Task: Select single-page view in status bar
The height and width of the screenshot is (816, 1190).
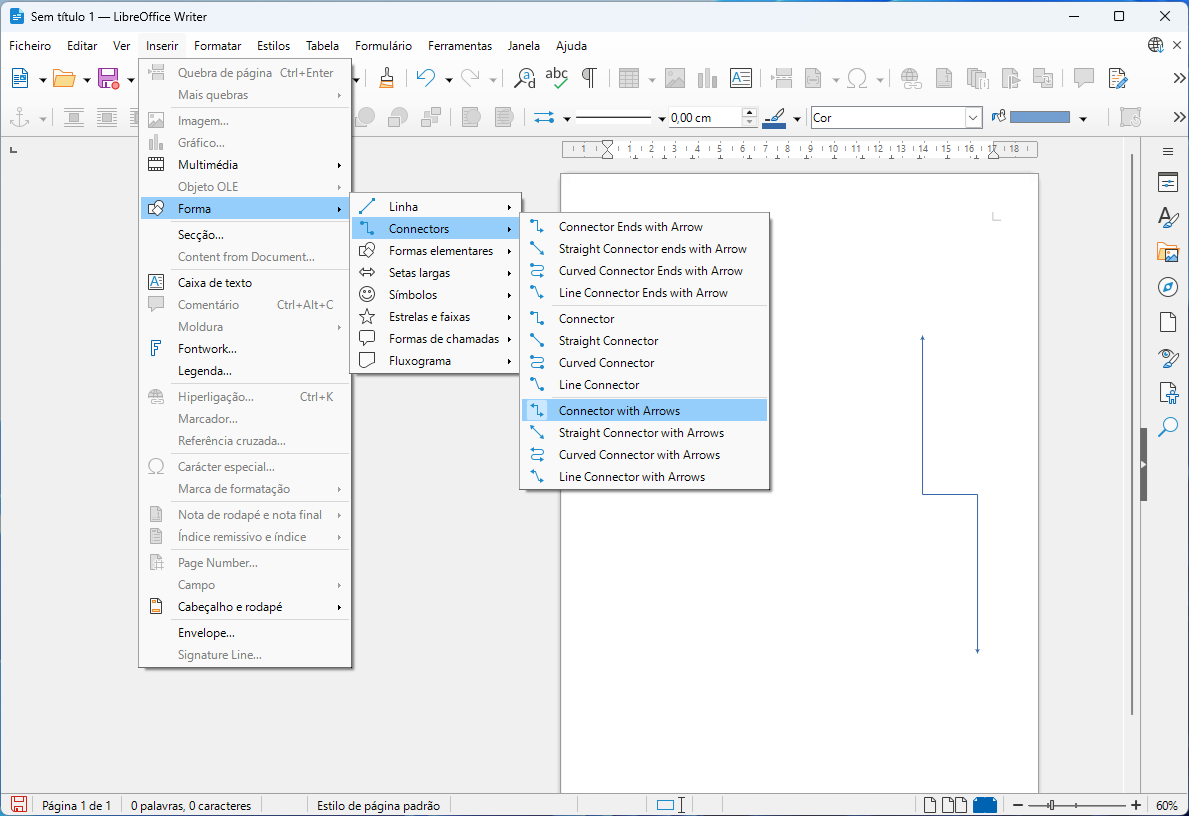Action: 929,805
